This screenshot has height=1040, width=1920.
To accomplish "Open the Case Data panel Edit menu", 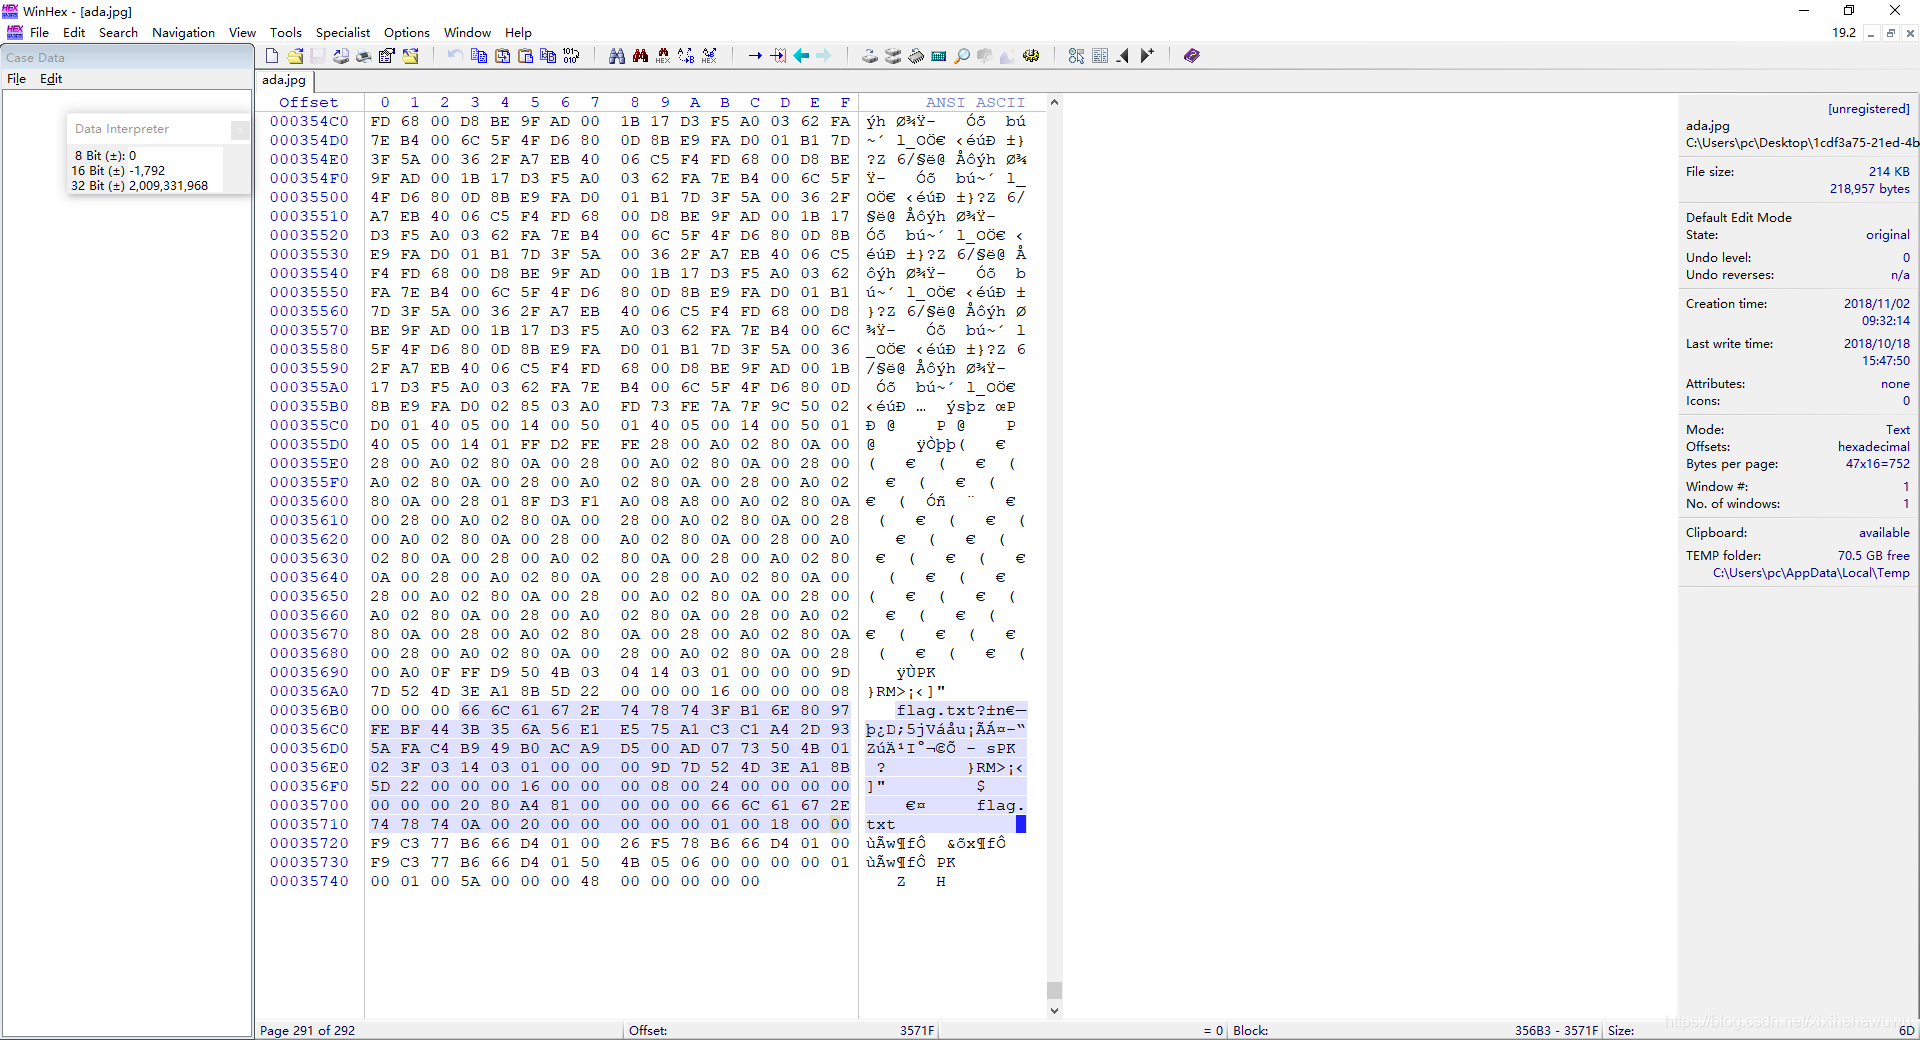I will point(51,79).
